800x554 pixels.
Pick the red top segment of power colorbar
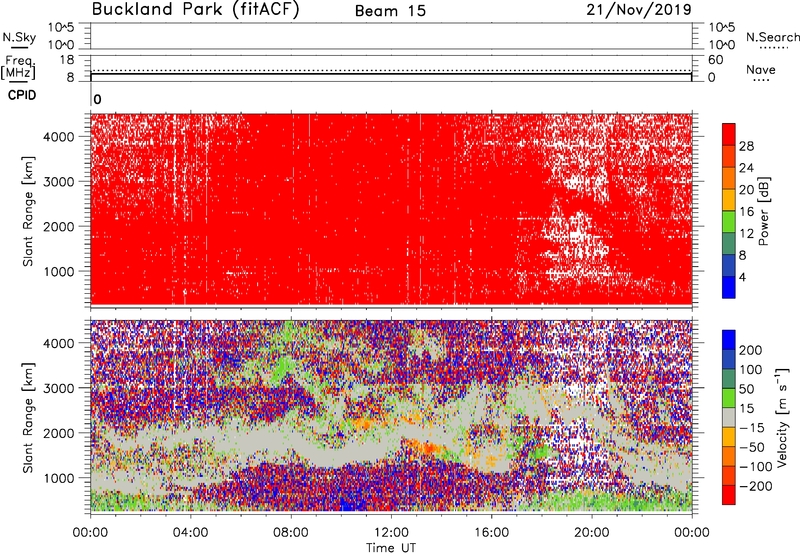coord(729,135)
